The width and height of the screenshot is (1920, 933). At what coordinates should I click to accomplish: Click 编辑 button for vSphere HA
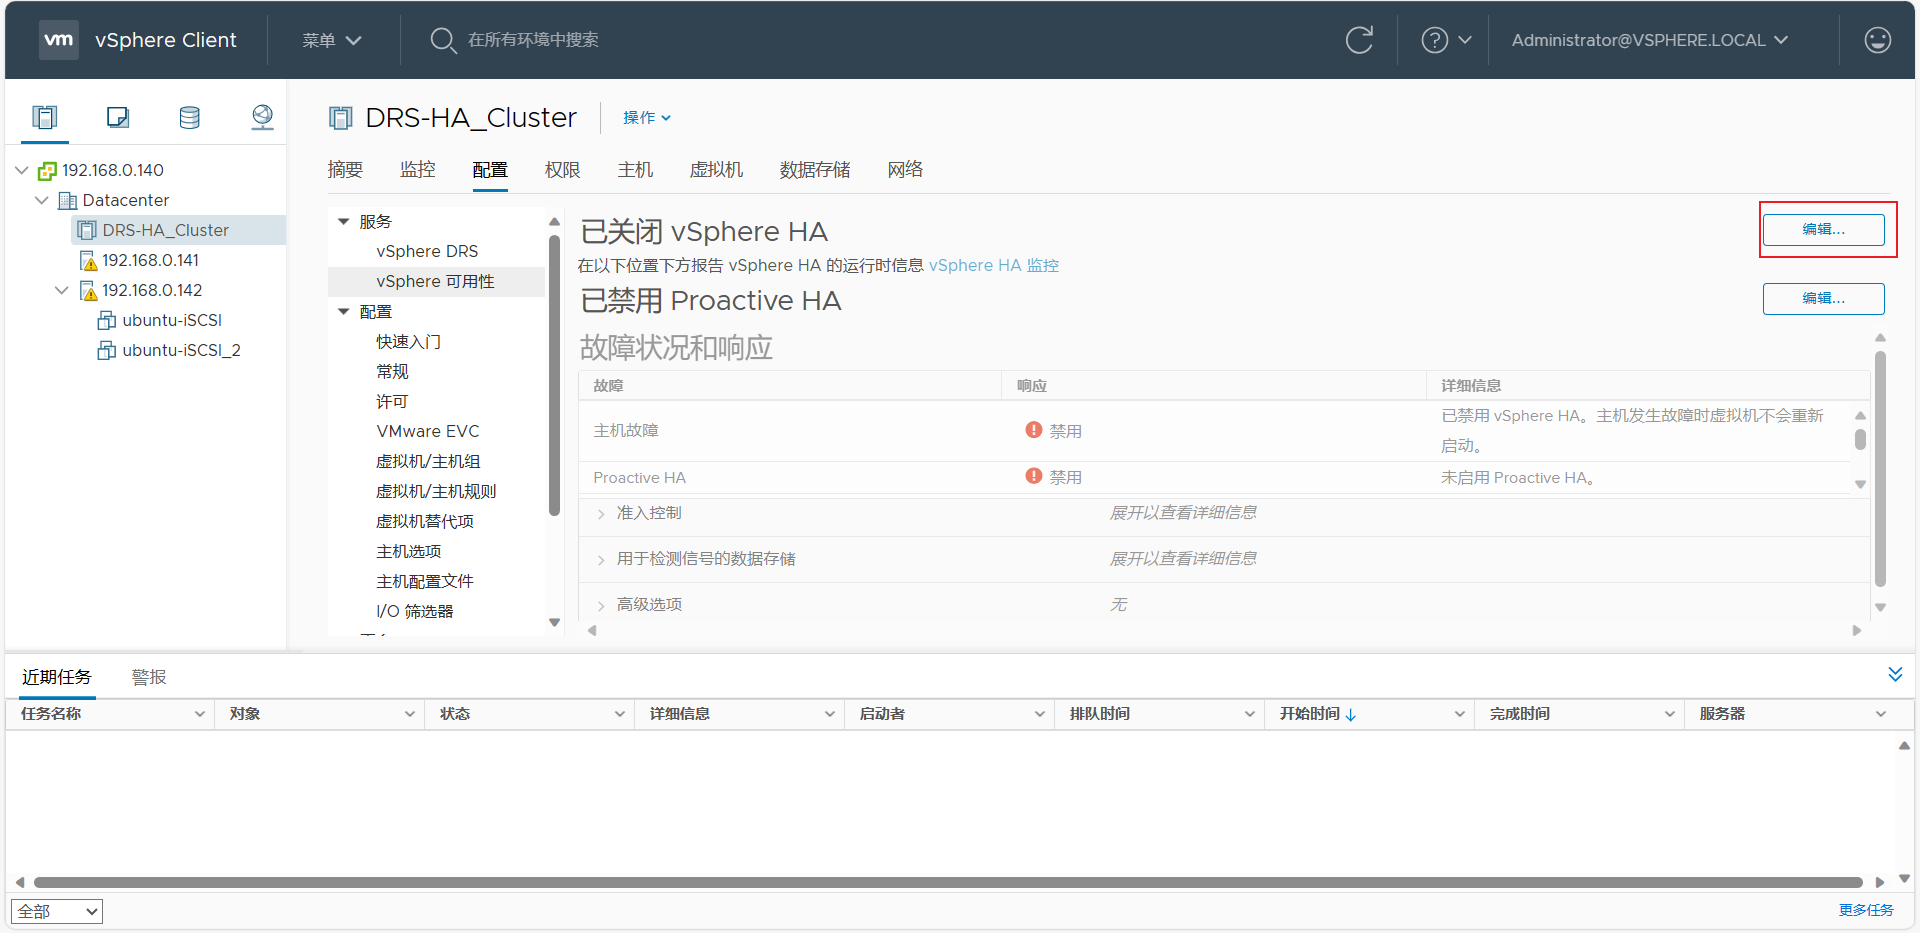[1823, 230]
